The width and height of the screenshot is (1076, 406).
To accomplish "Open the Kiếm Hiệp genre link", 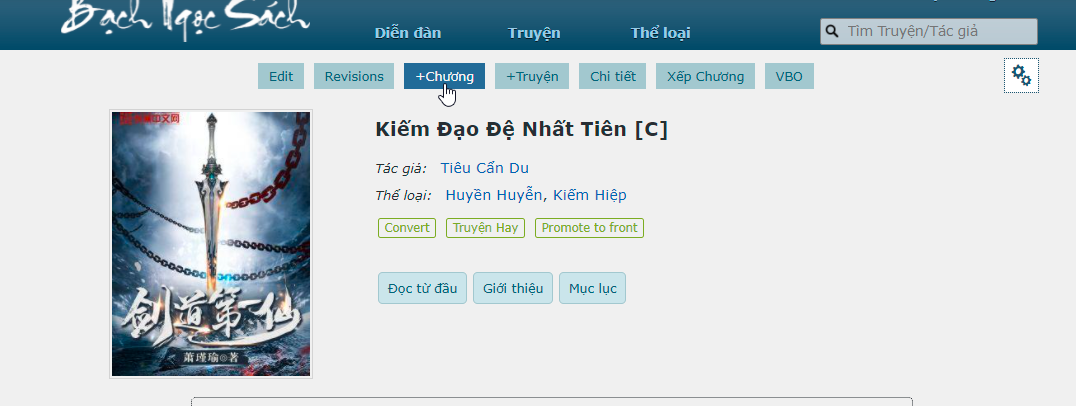I will [x=590, y=195].
